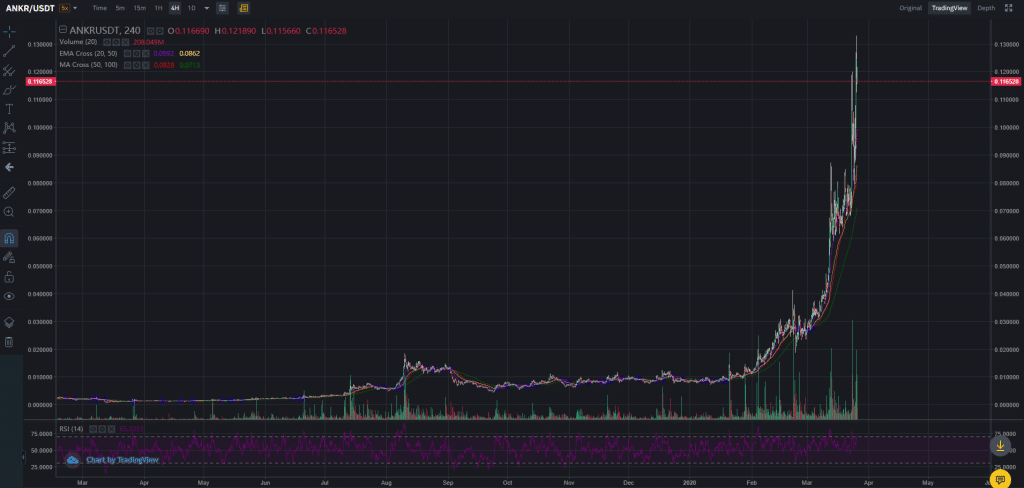Pick the ruler measure tool
This screenshot has height=488, width=1024.
click(x=9, y=192)
